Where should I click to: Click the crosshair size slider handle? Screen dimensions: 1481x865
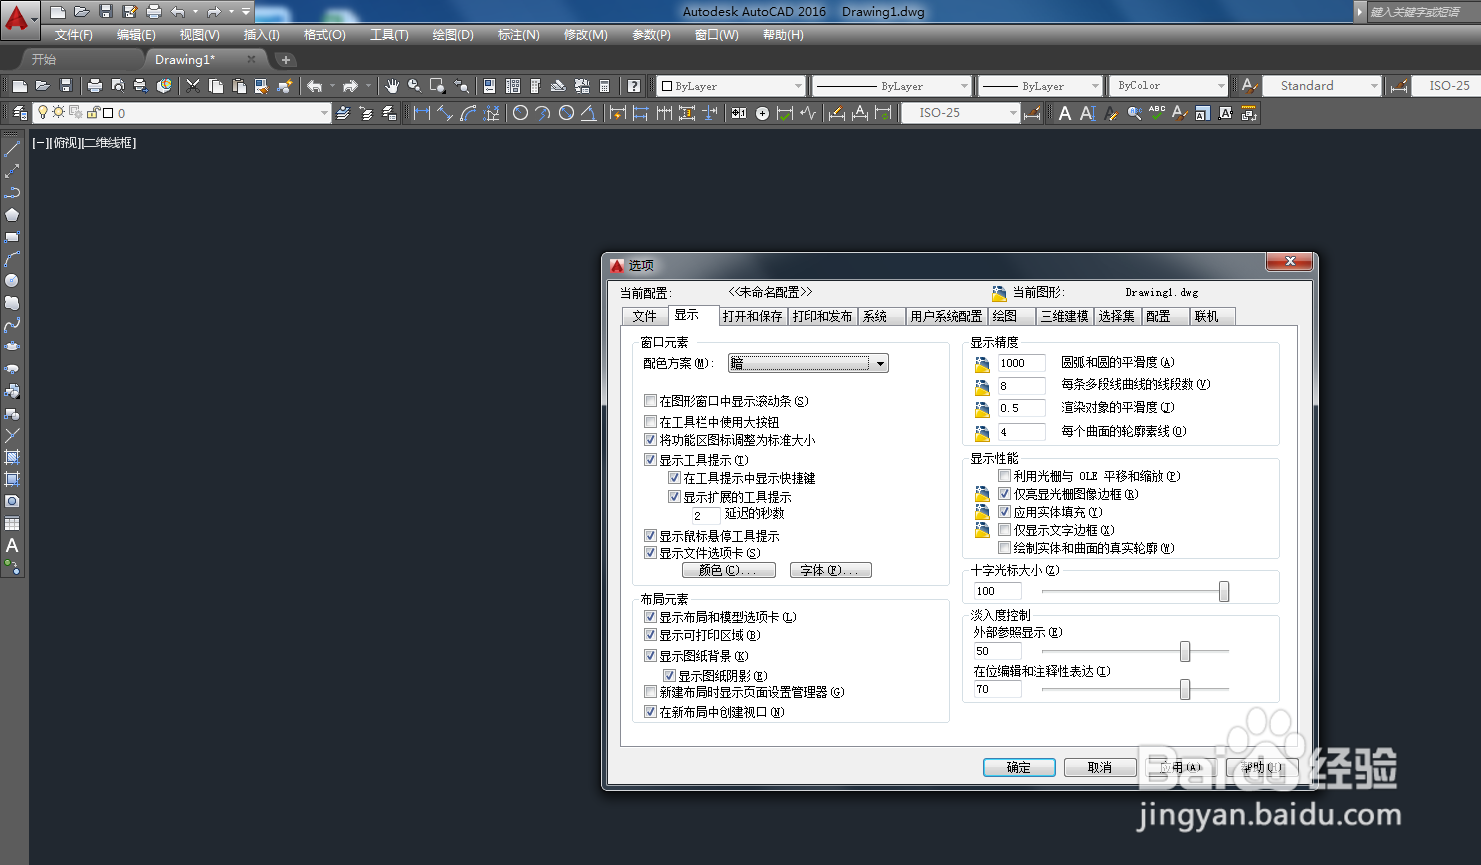1223,591
